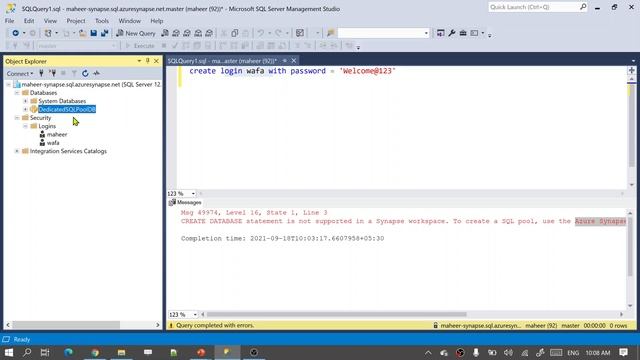Open the Window menu
Viewport: 640px width, 360px height.
(x=129, y=21)
